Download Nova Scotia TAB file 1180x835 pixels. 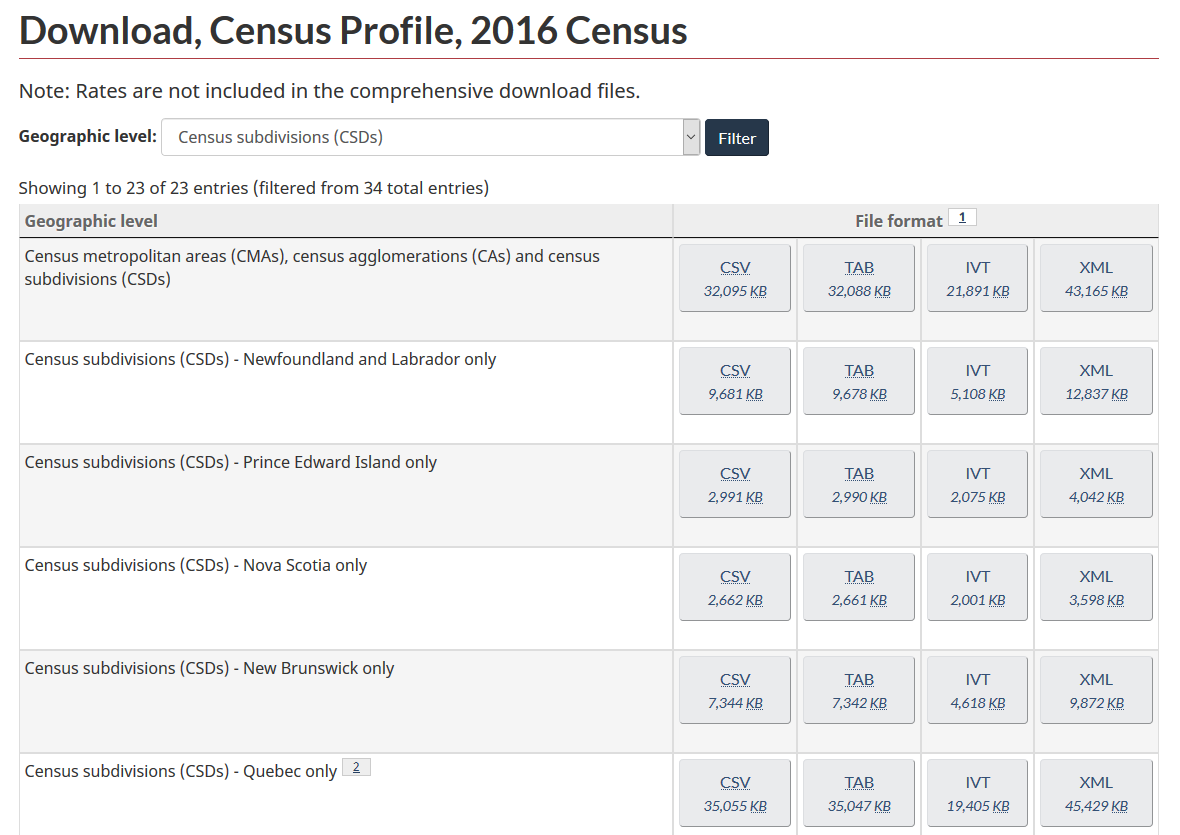[x=859, y=587]
